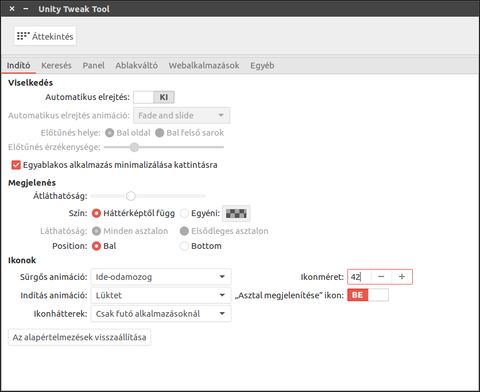Open the Egyéni custom color swatch
This screenshot has height=392, width=480.
[x=236, y=213]
